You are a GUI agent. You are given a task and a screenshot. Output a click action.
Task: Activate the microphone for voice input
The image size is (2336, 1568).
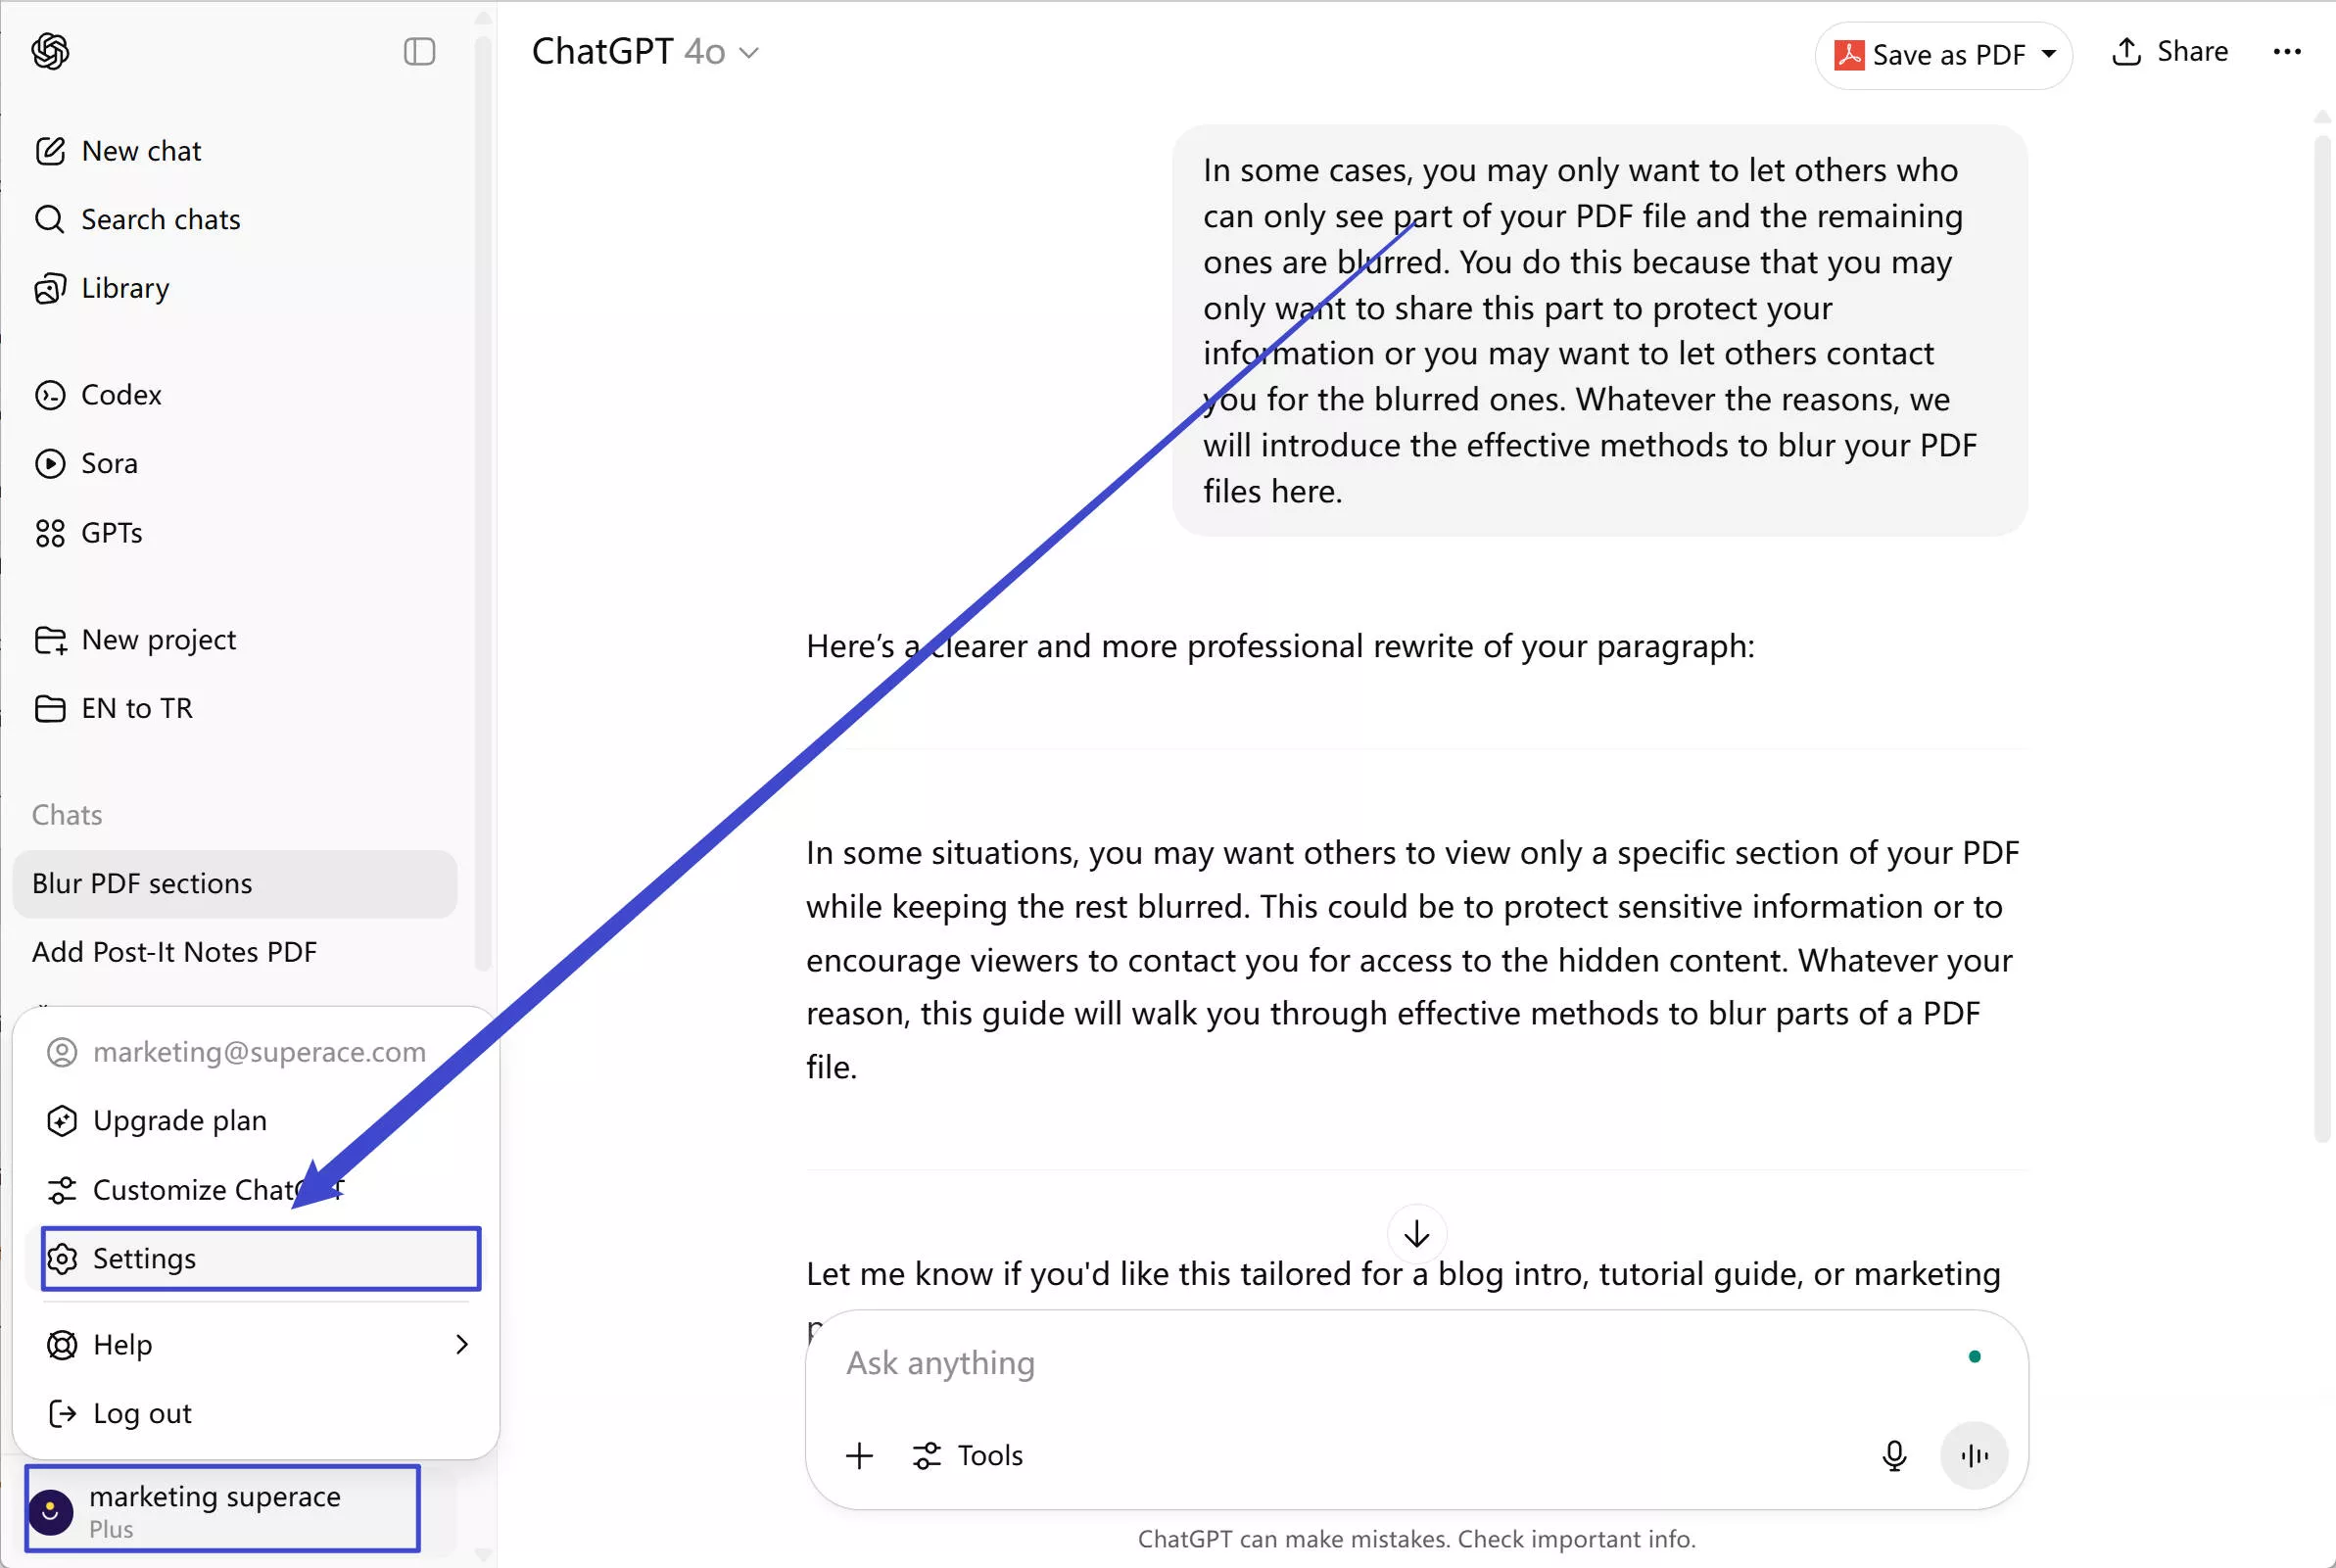coord(1894,1455)
